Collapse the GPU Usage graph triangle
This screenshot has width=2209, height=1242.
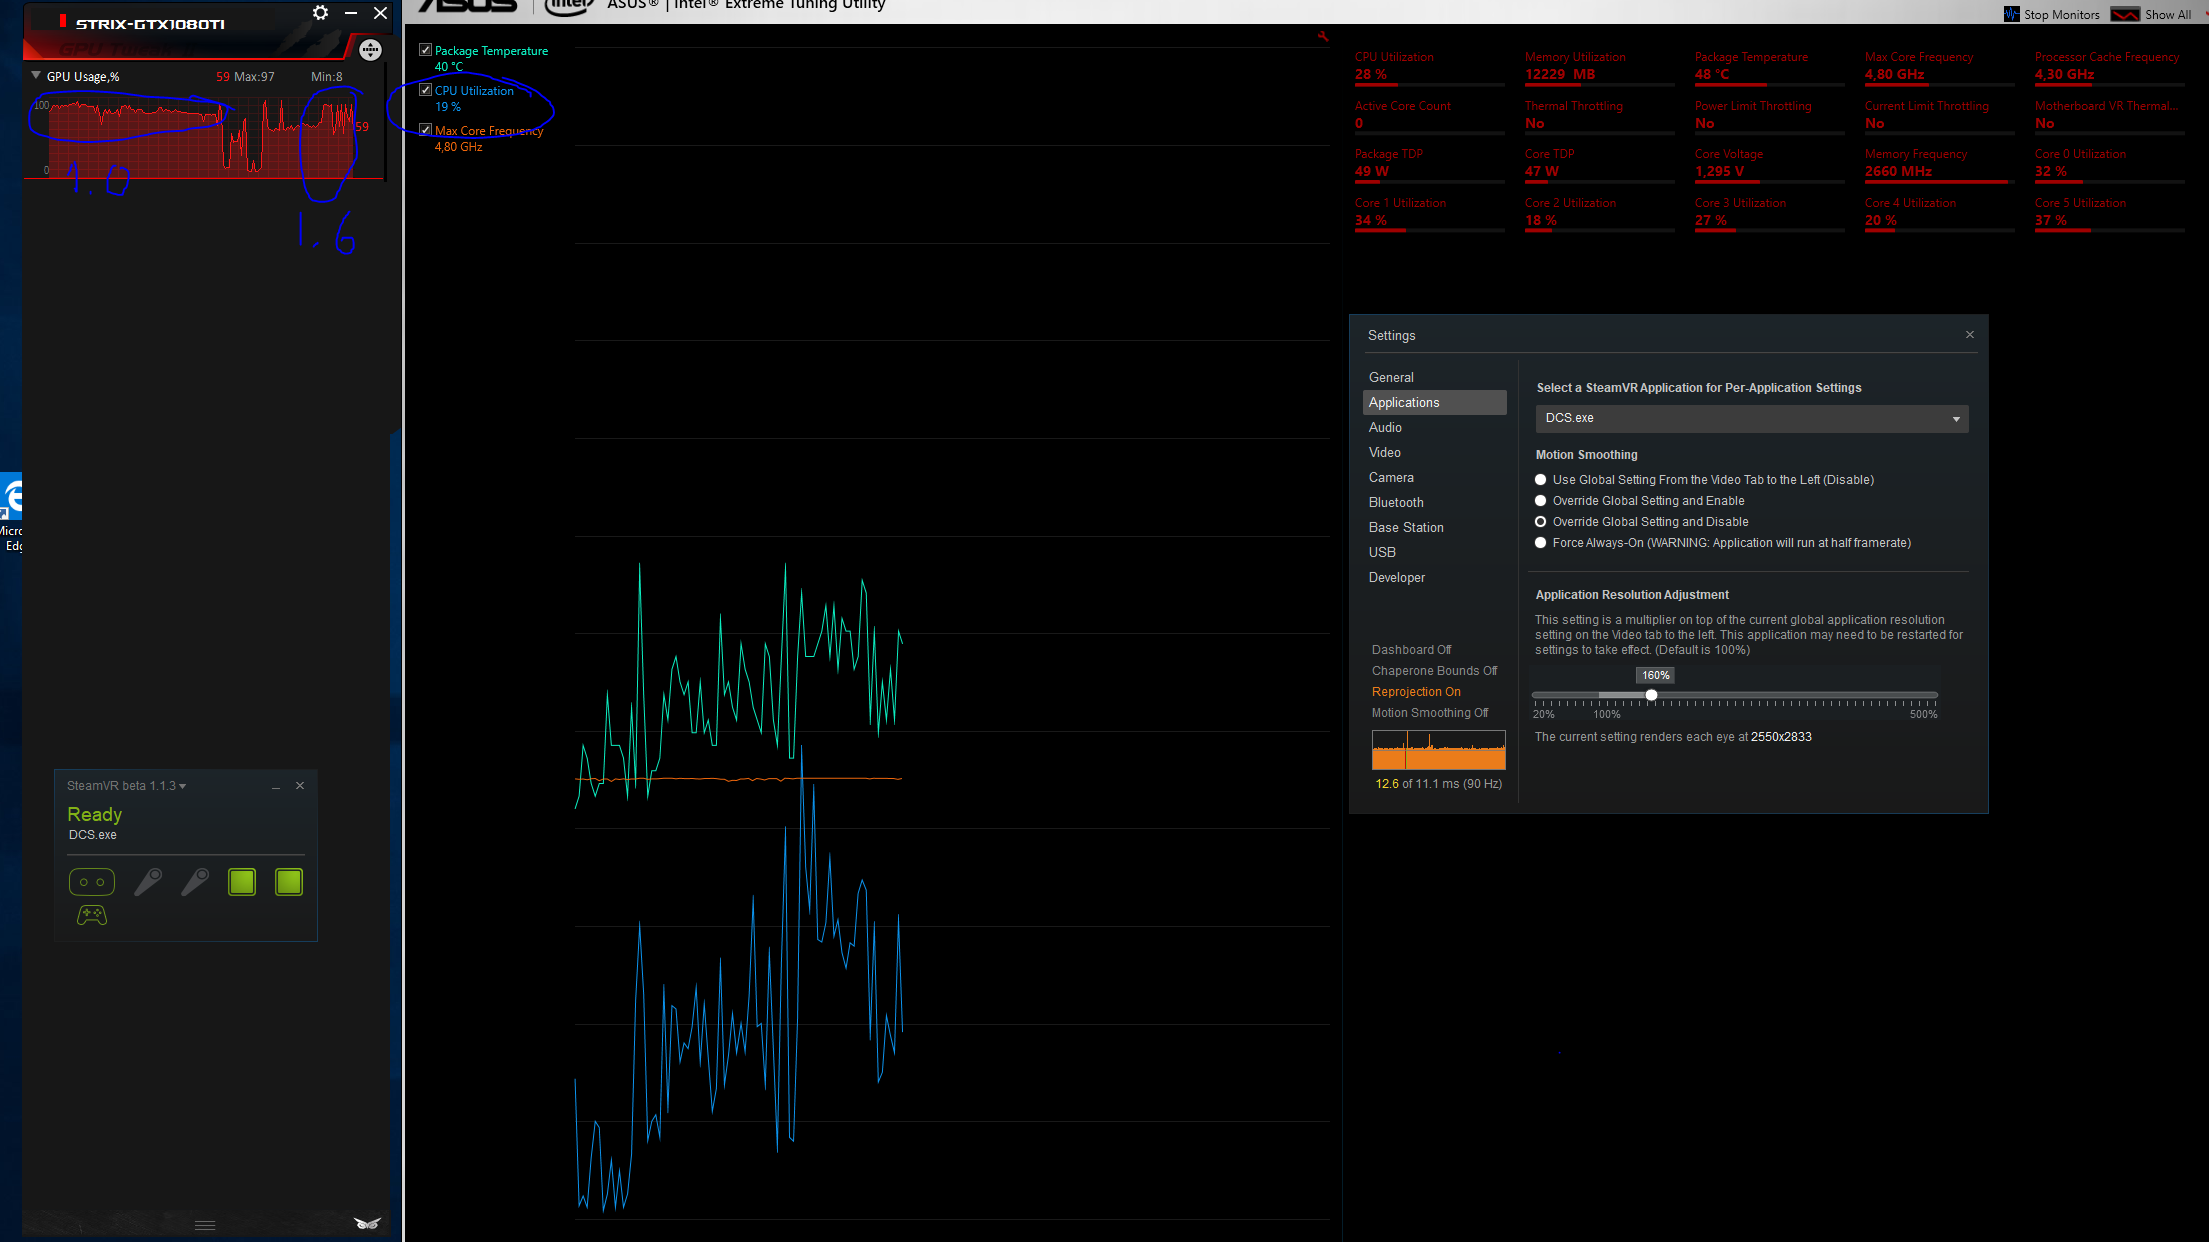pyautogui.click(x=36, y=75)
